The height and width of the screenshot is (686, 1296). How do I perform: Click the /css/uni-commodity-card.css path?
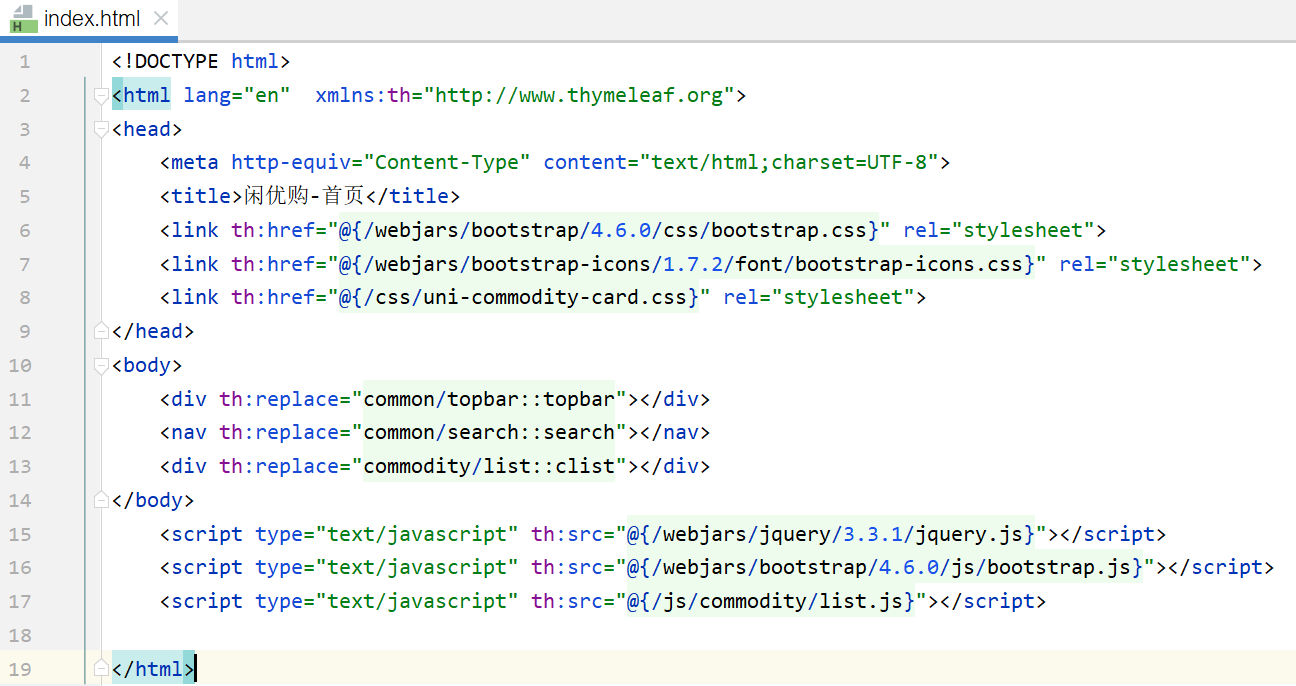519,297
